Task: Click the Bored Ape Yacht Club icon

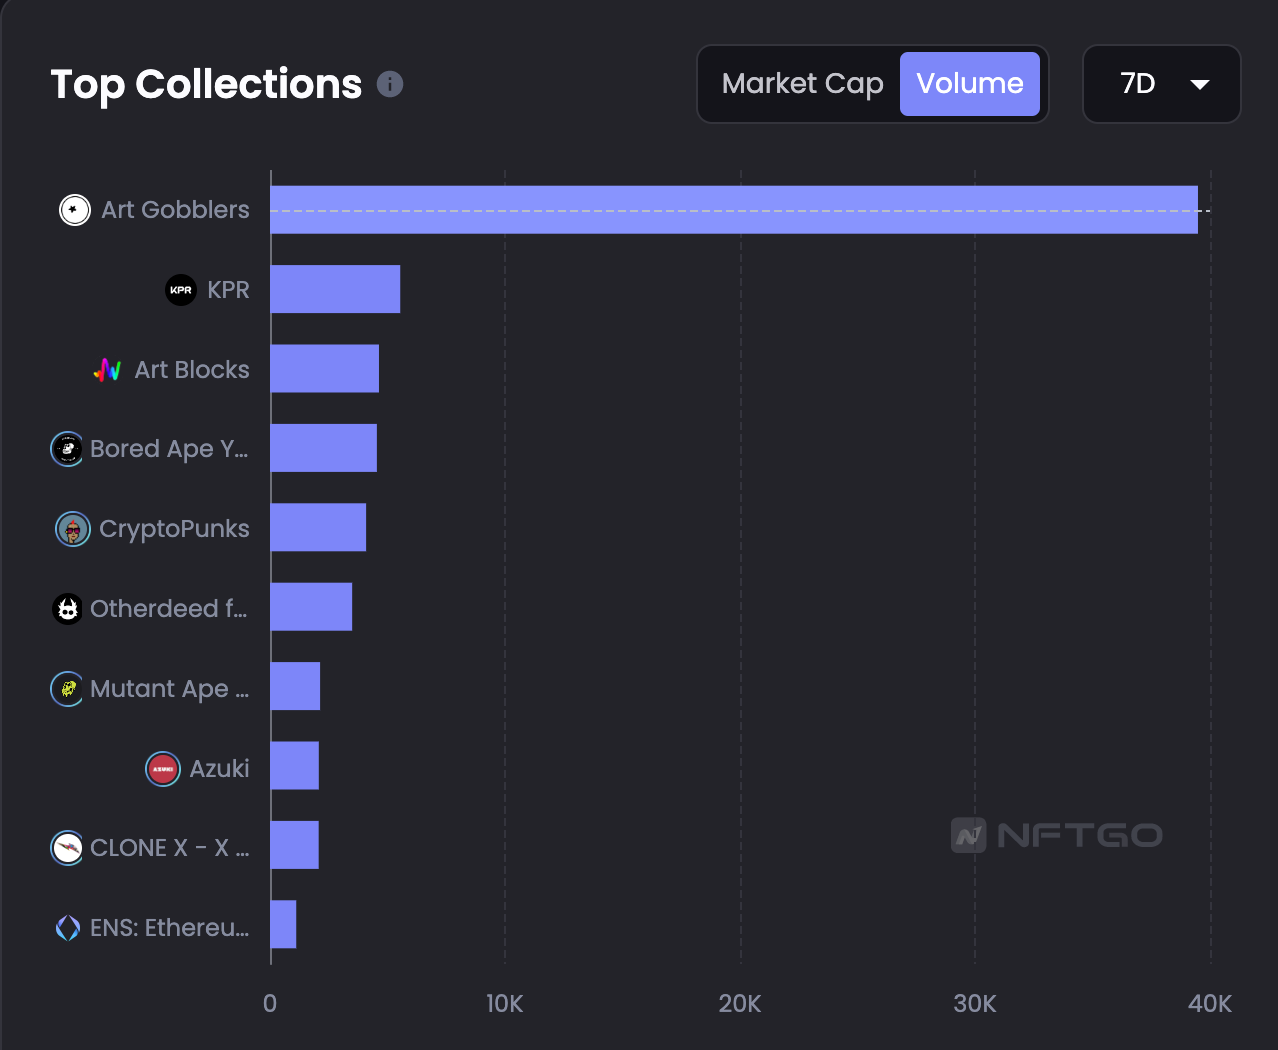Action: (x=67, y=449)
